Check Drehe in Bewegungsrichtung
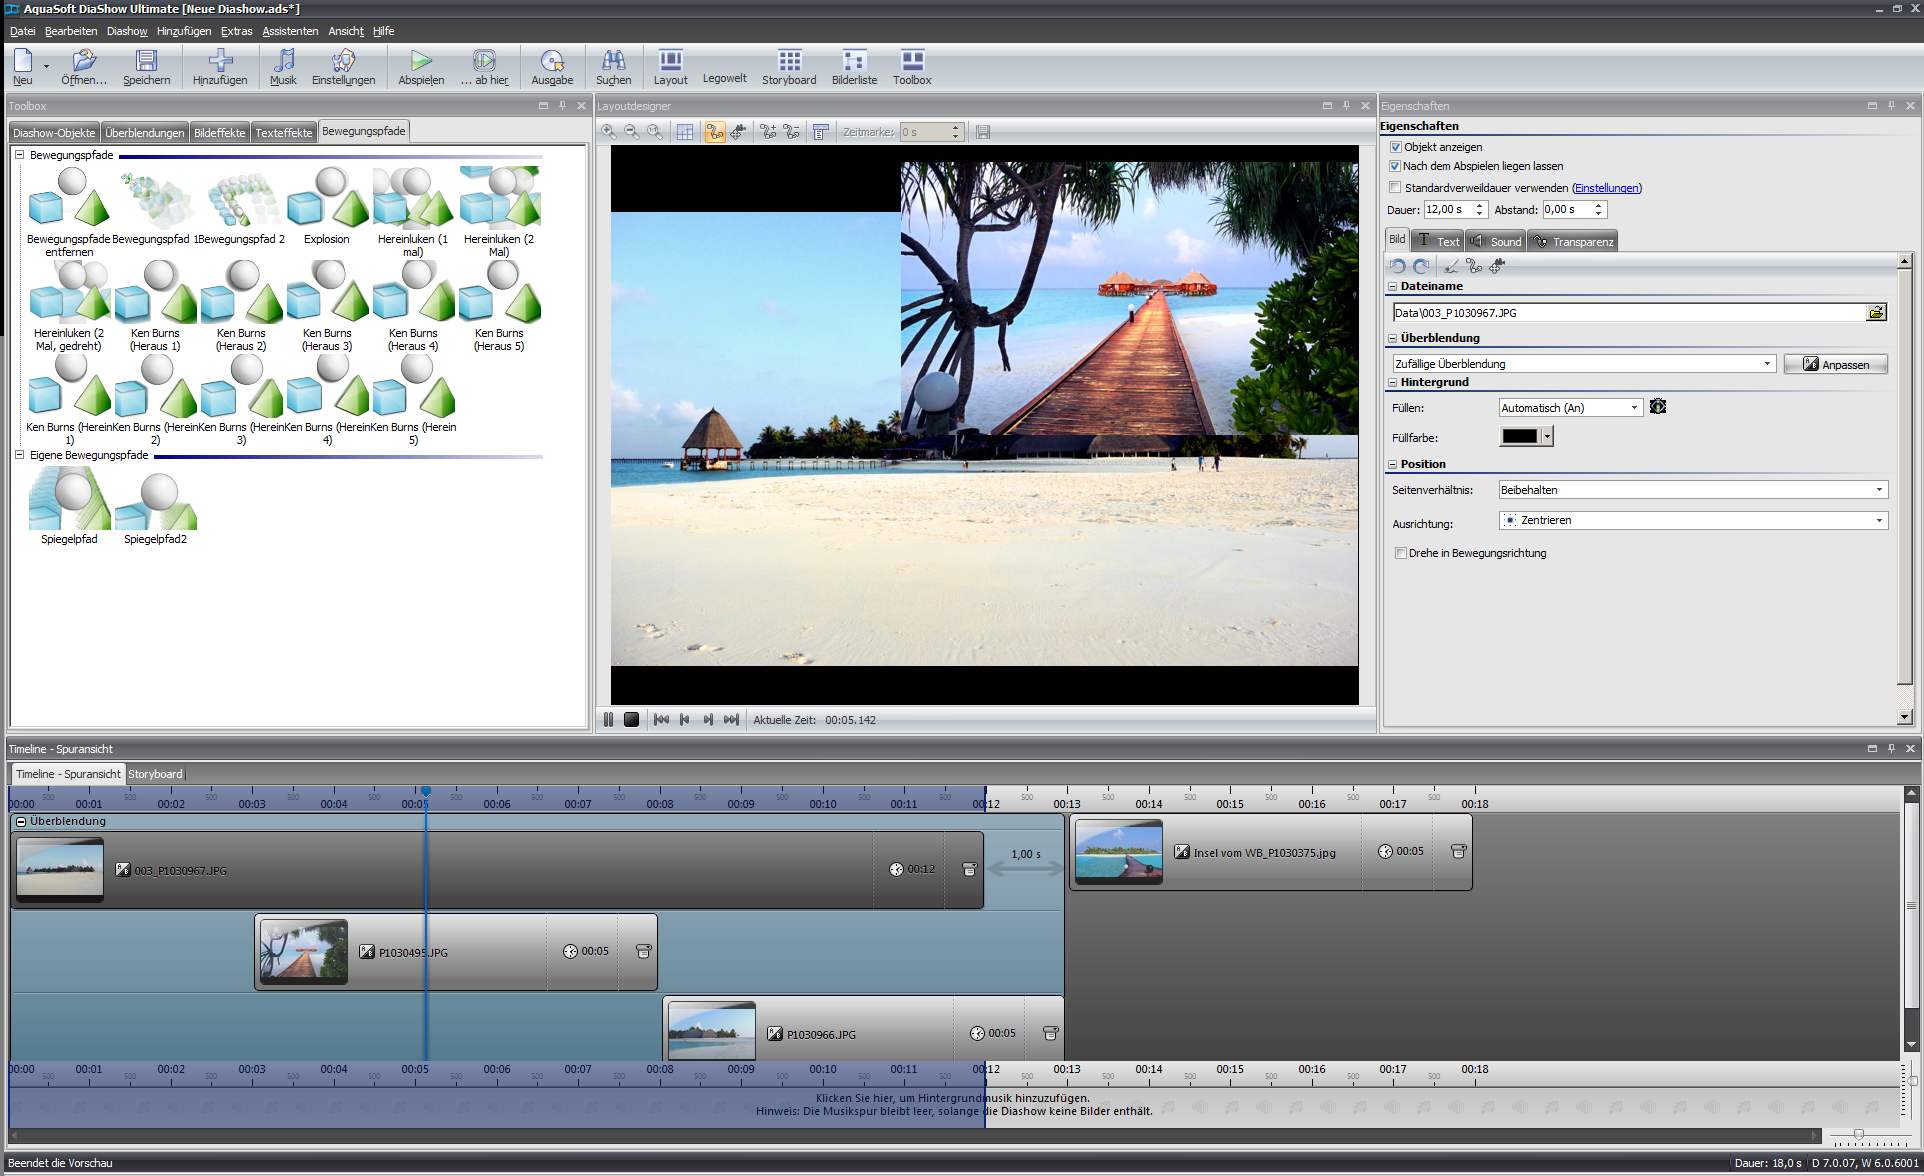The width and height of the screenshot is (1924, 1176). [x=1400, y=553]
